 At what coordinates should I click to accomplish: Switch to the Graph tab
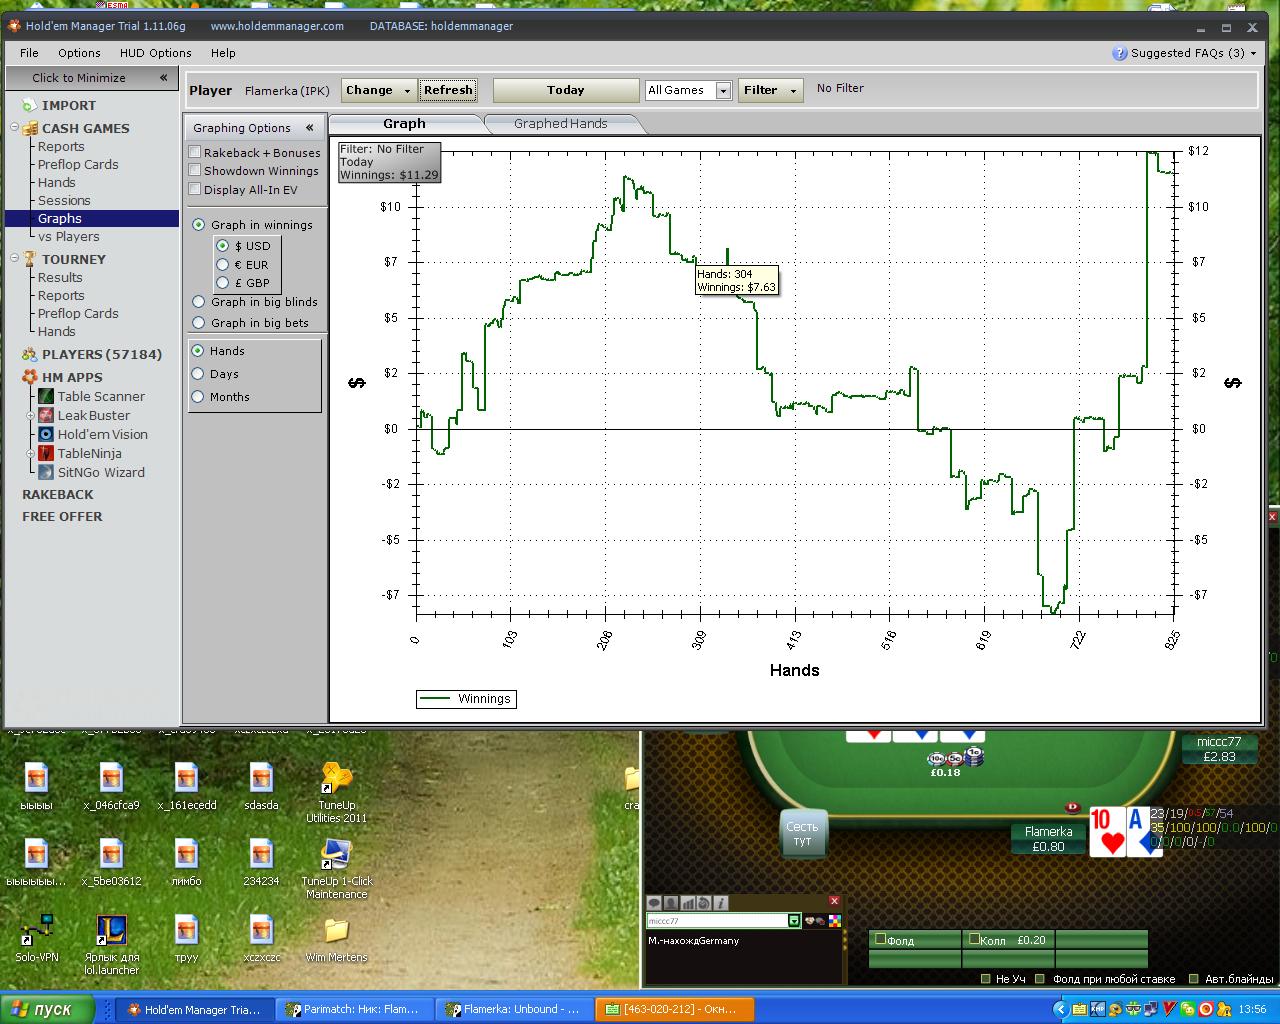tap(405, 124)
